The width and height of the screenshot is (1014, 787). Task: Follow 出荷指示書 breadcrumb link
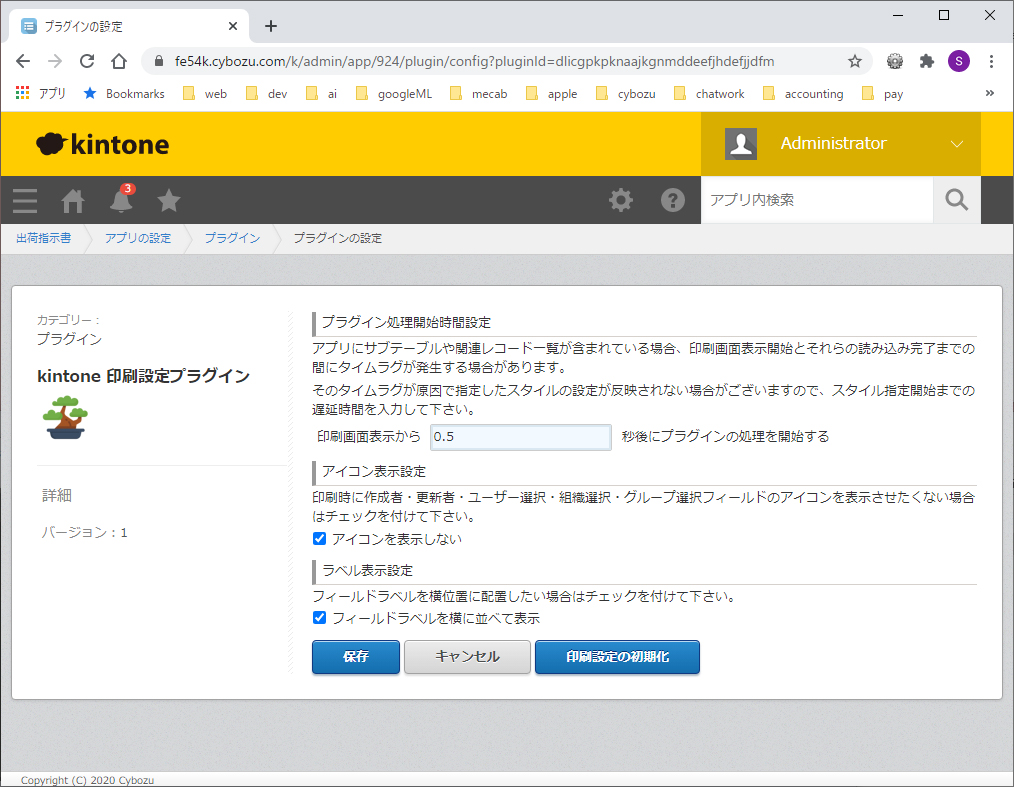point(43,238)
